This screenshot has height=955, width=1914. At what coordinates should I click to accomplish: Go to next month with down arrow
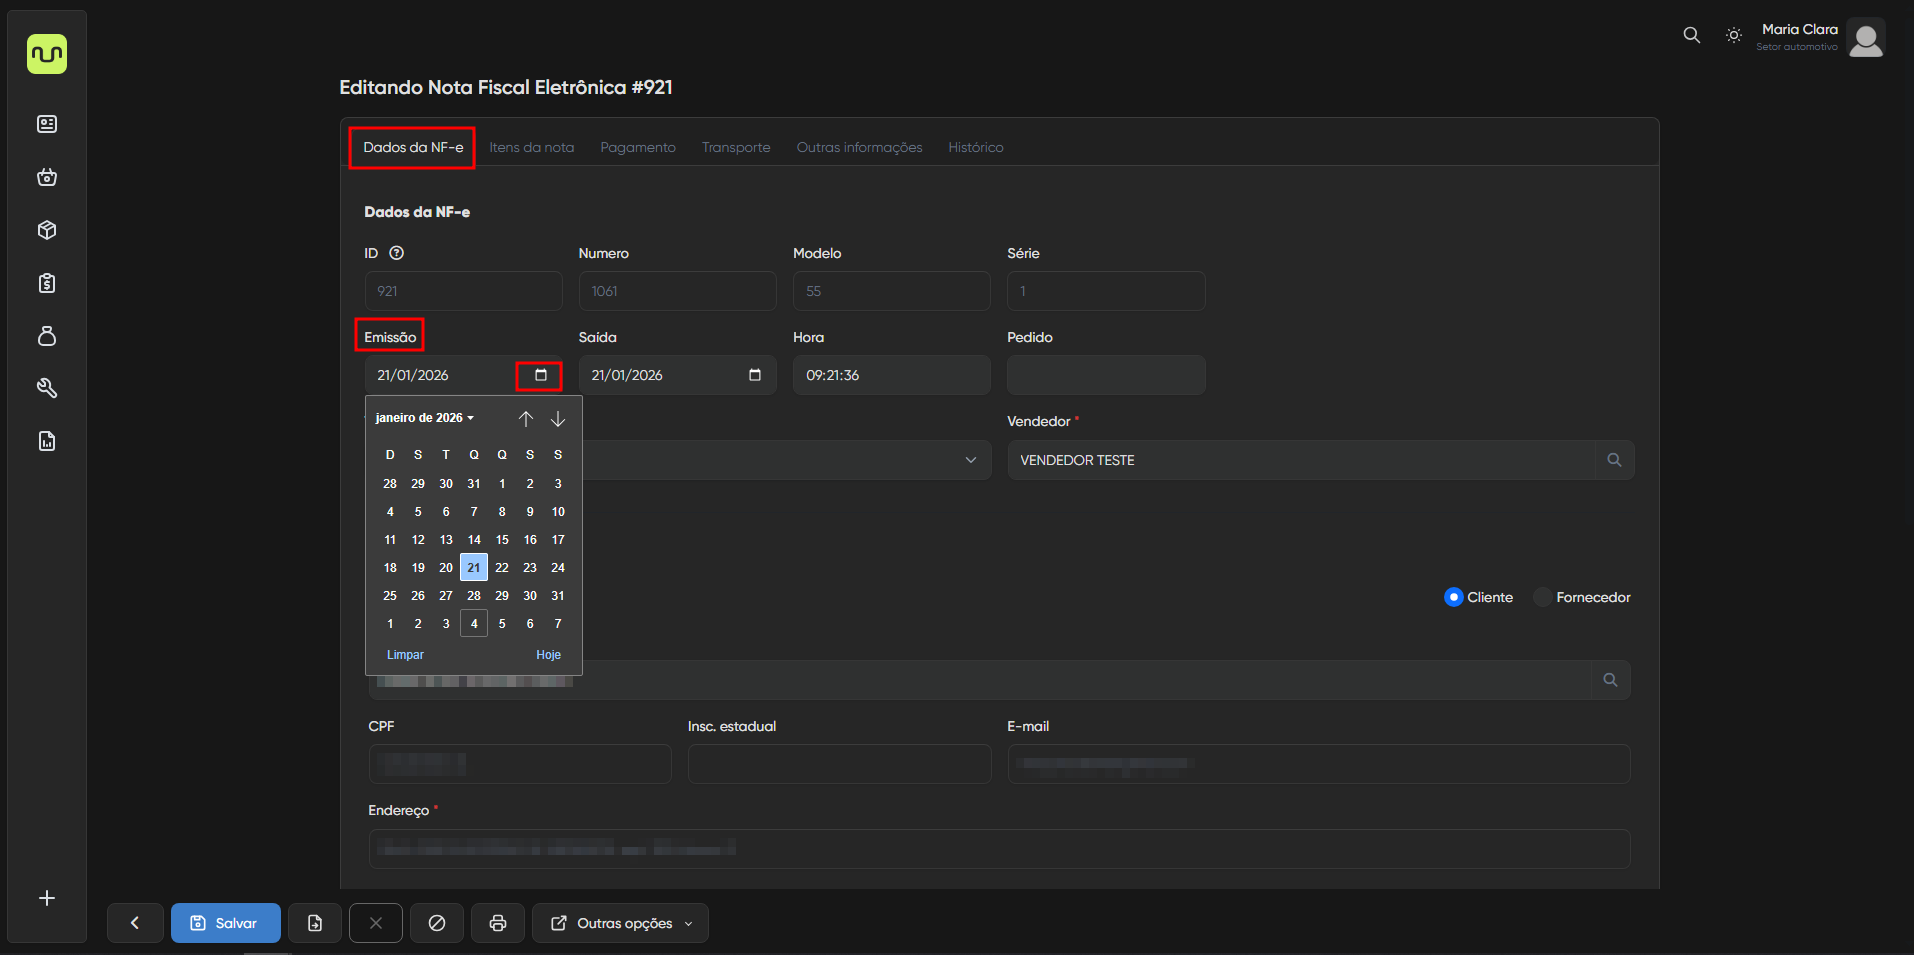tap(558, 419)
